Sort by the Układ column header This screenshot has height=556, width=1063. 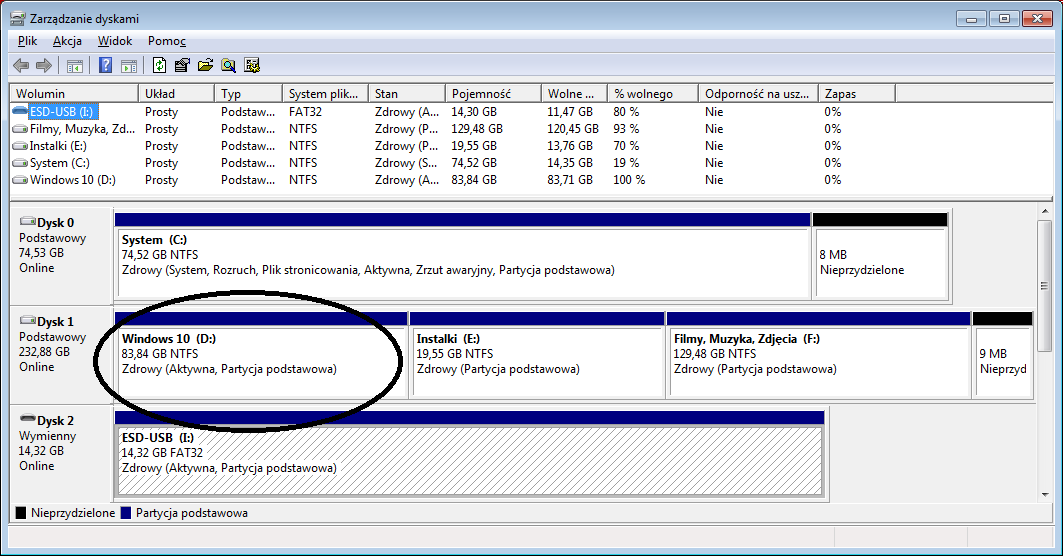tap(176, 94)
